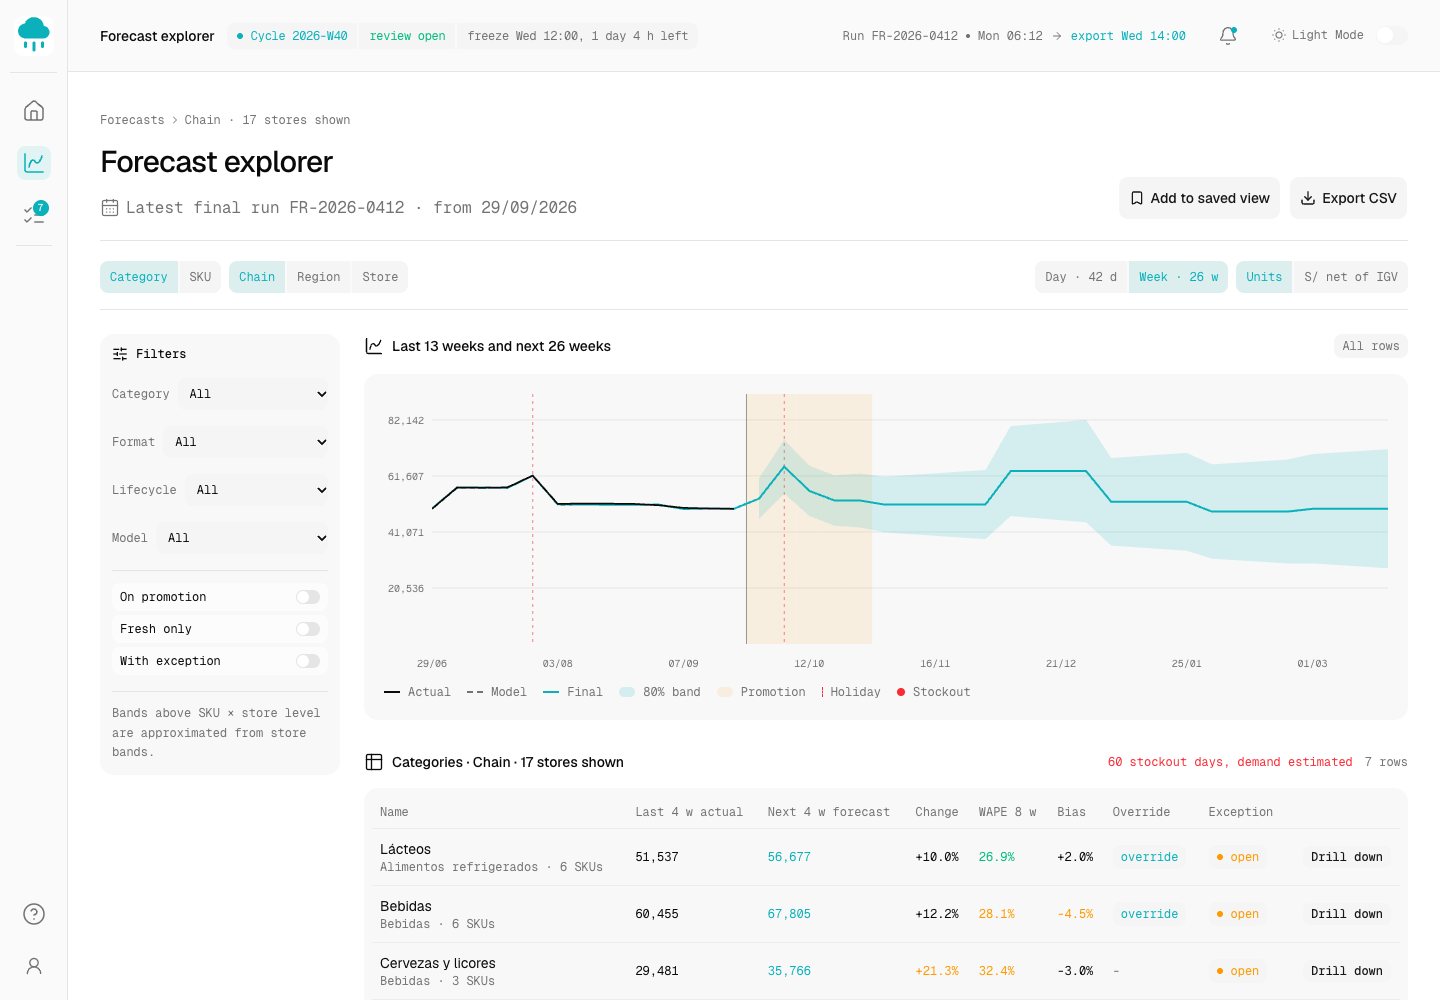Toggle the Light Mode switch
This screenshot has width=1440, height=1000.
click(1391, 35)
